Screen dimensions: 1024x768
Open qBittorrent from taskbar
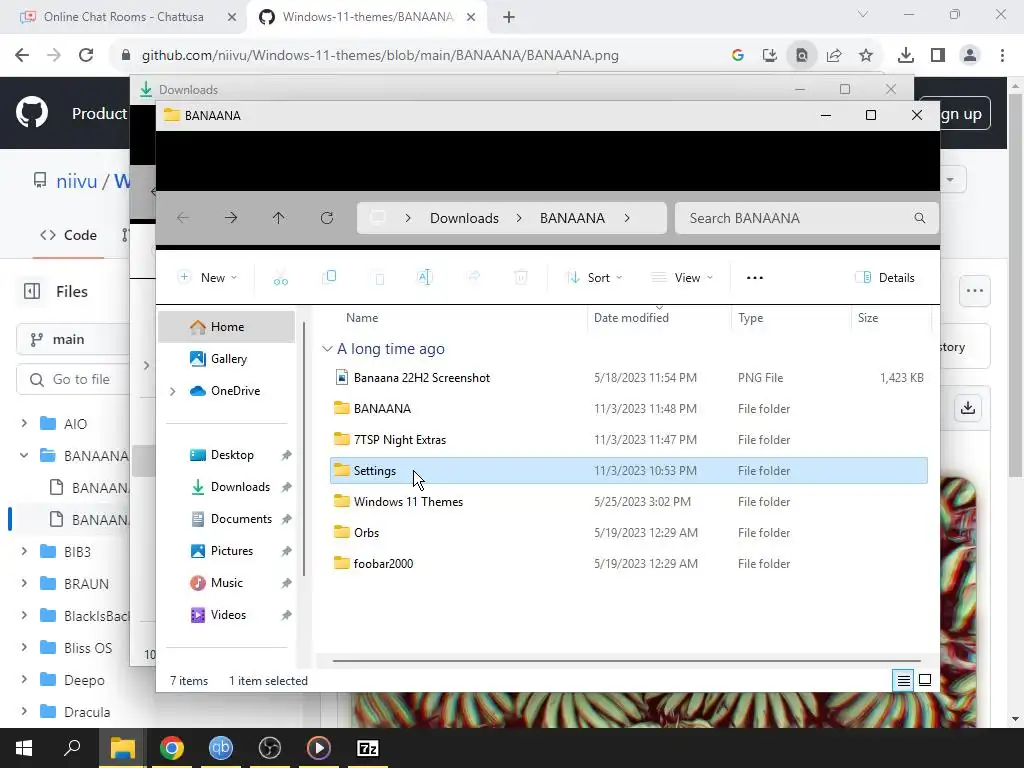point(221,748)
